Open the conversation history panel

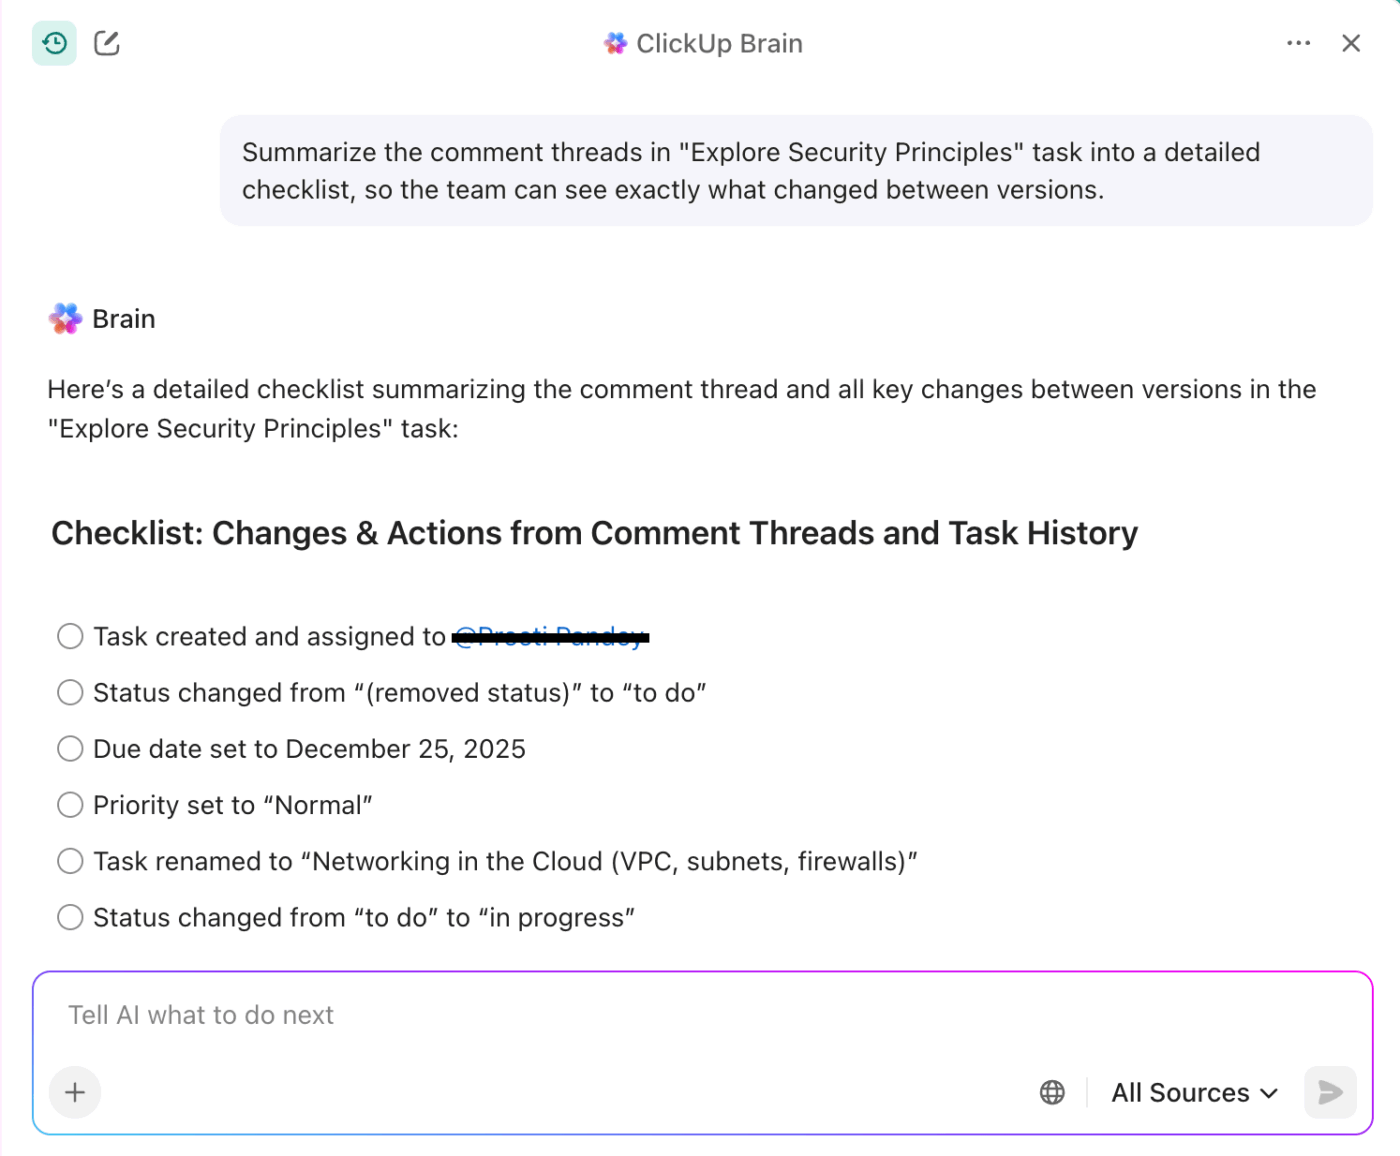tap(54, 43)
